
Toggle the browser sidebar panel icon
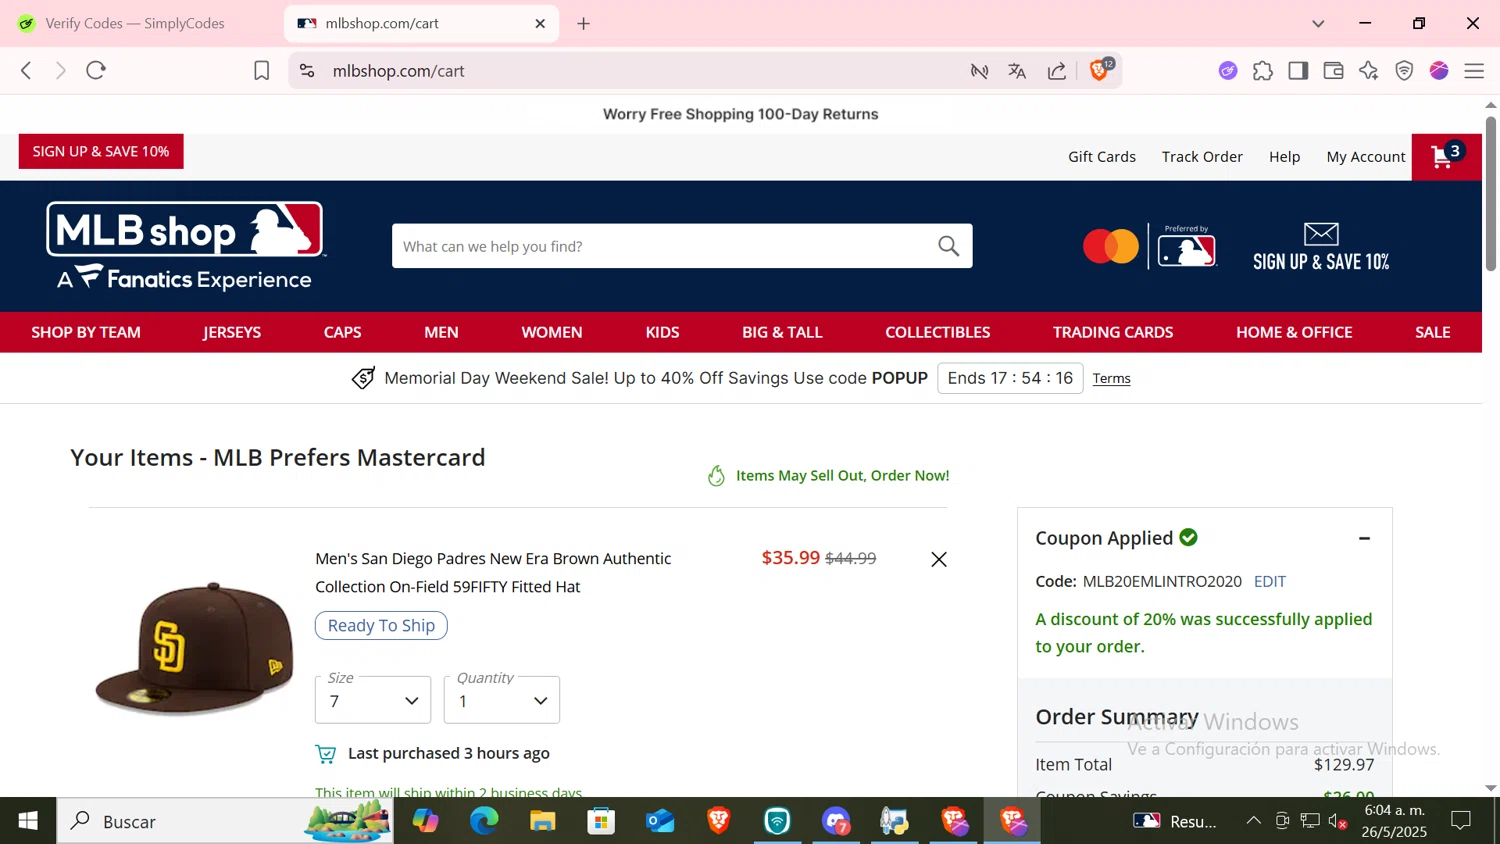tap(1298, 71)
